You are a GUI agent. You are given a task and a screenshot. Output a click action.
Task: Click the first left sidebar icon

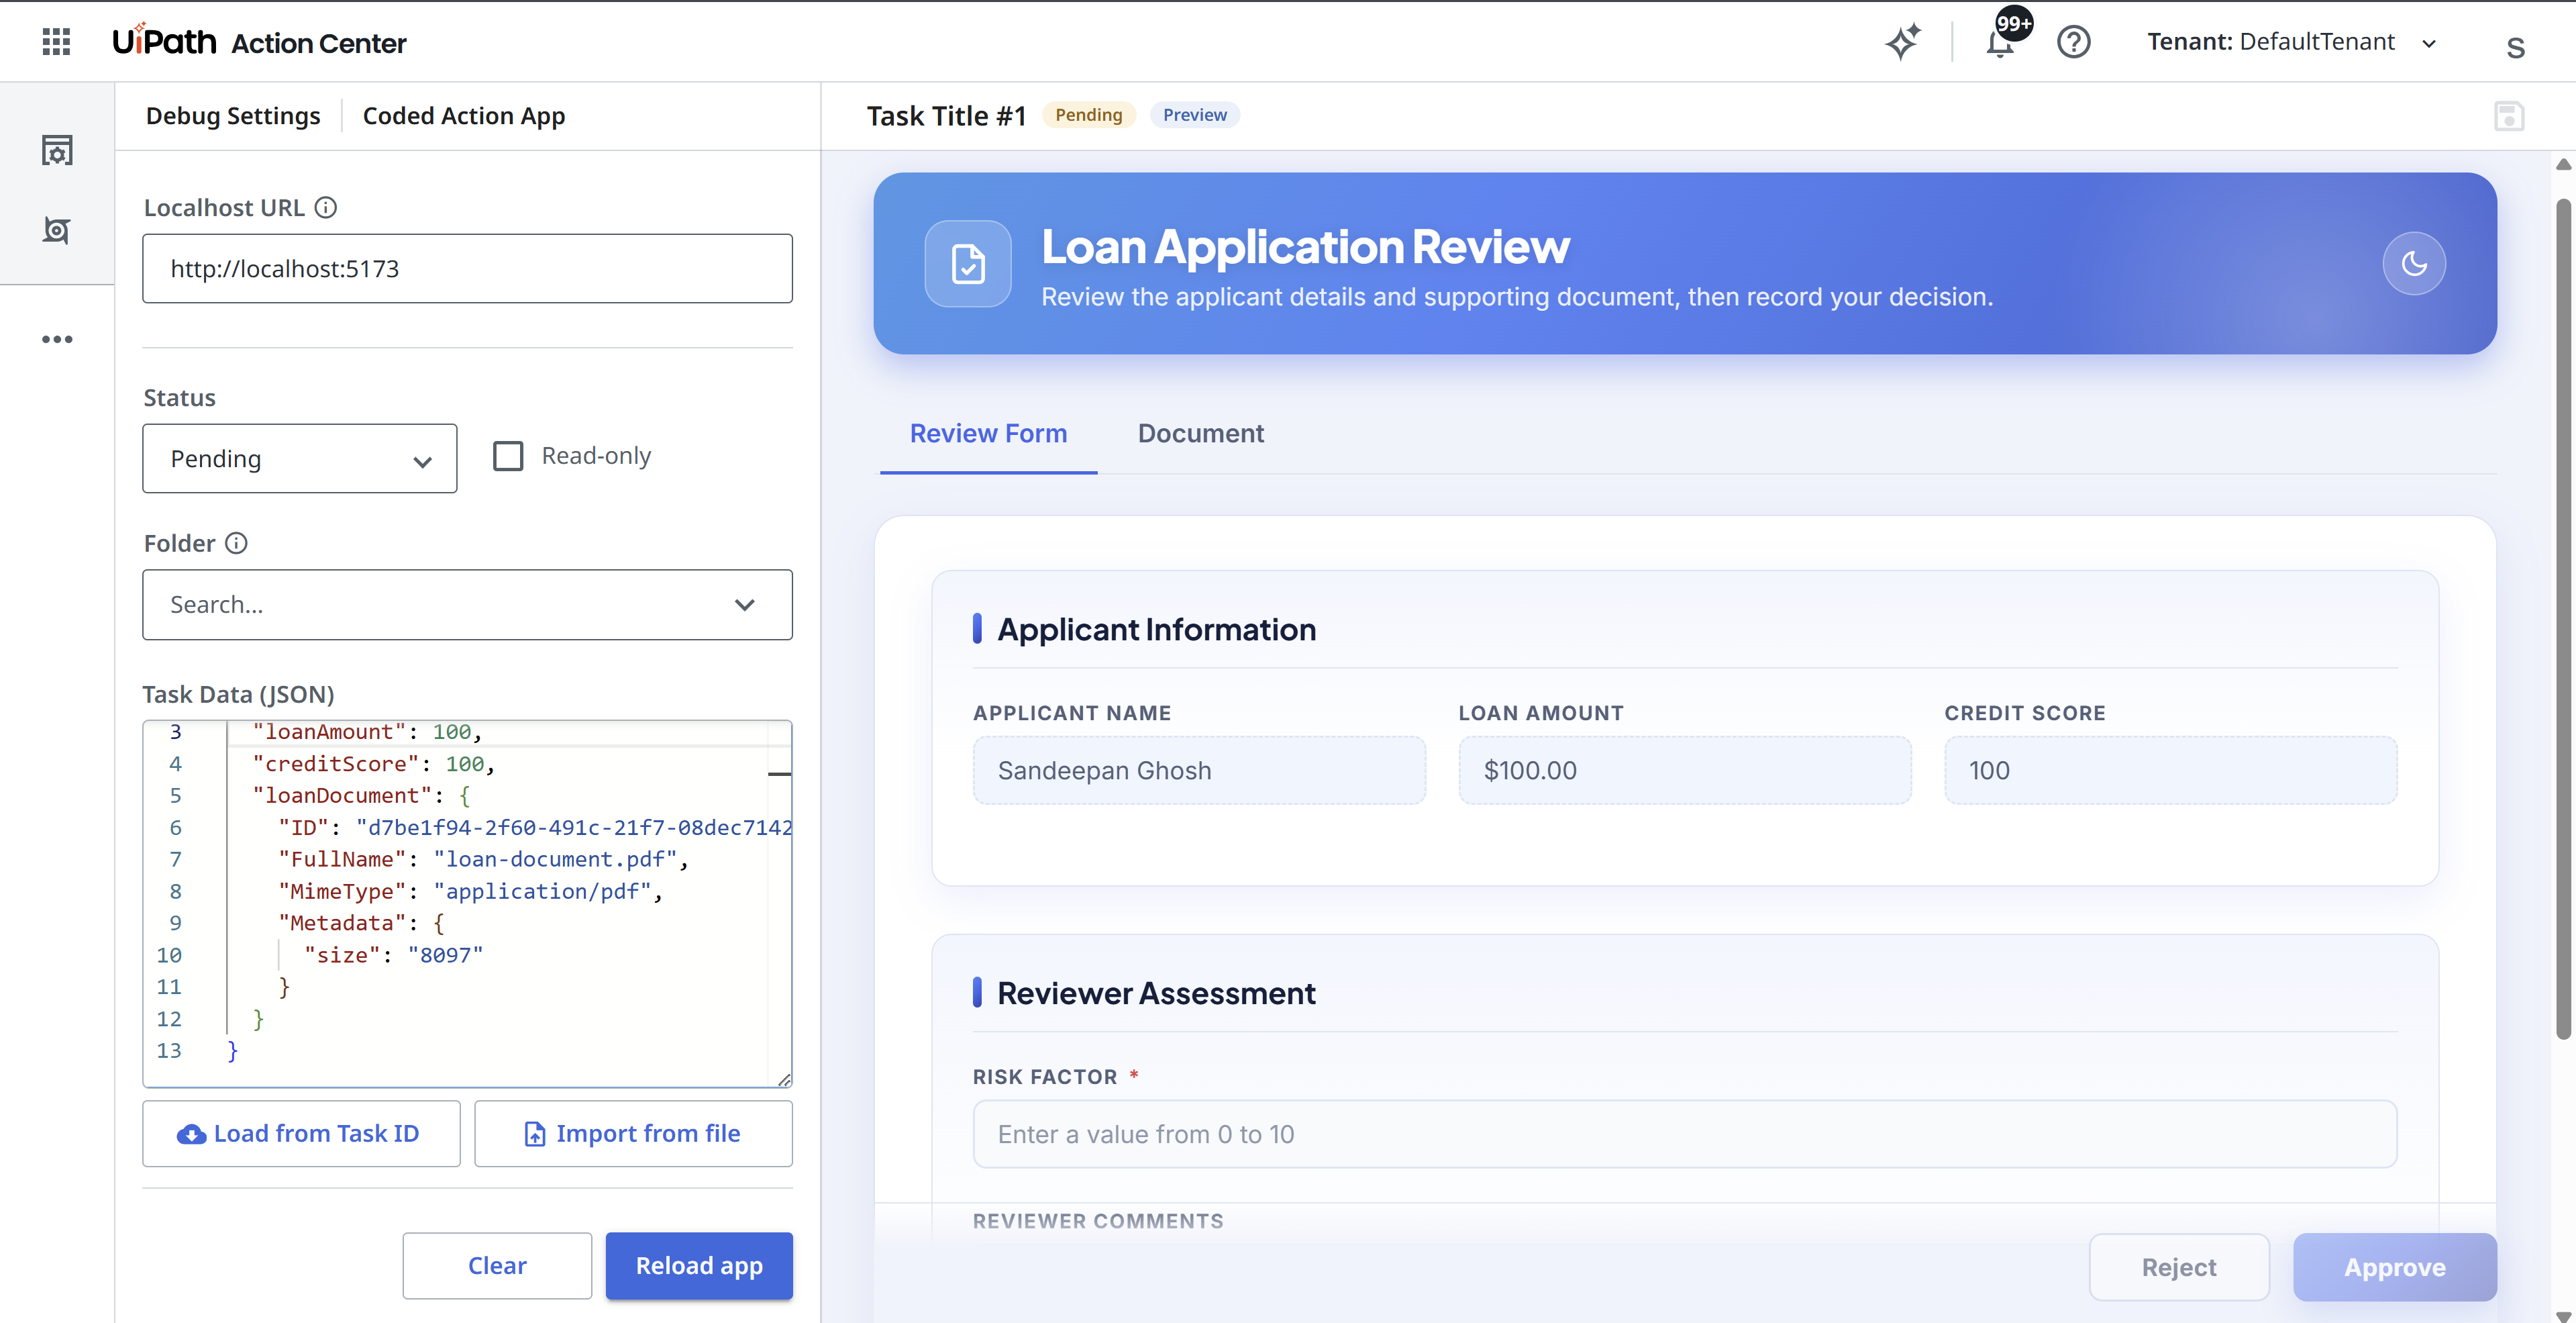click(57, 151)
